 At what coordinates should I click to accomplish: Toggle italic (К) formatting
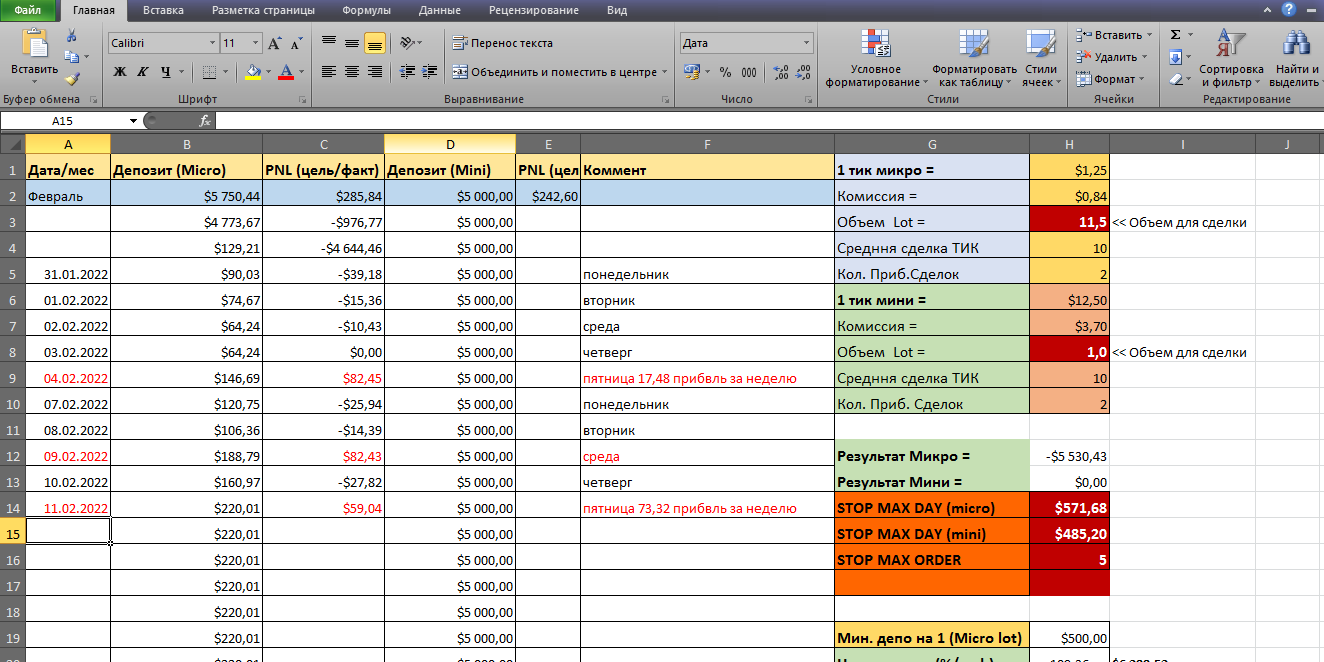(143, 72)
